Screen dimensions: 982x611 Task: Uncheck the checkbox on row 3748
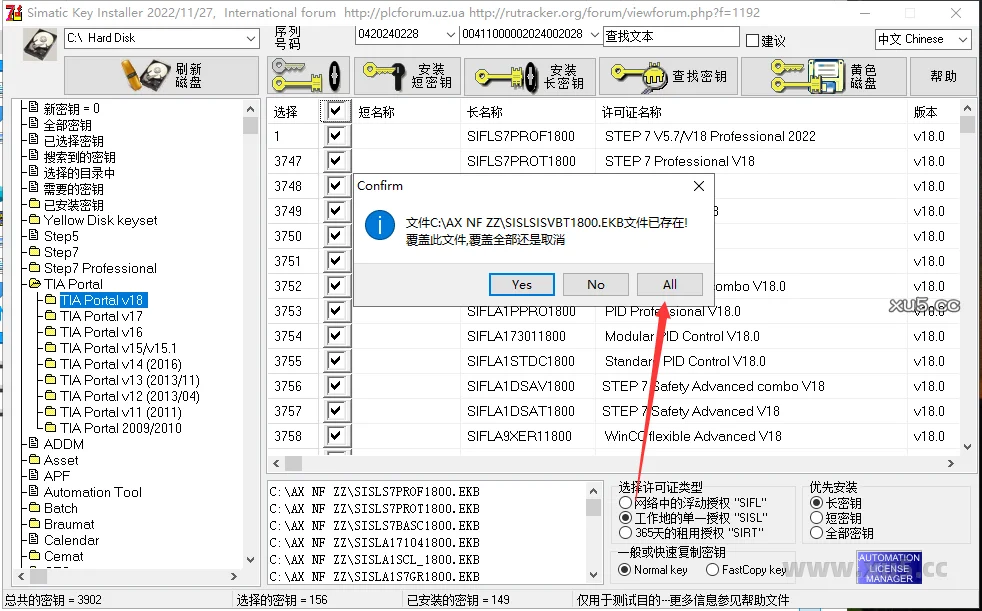point(337,186)
